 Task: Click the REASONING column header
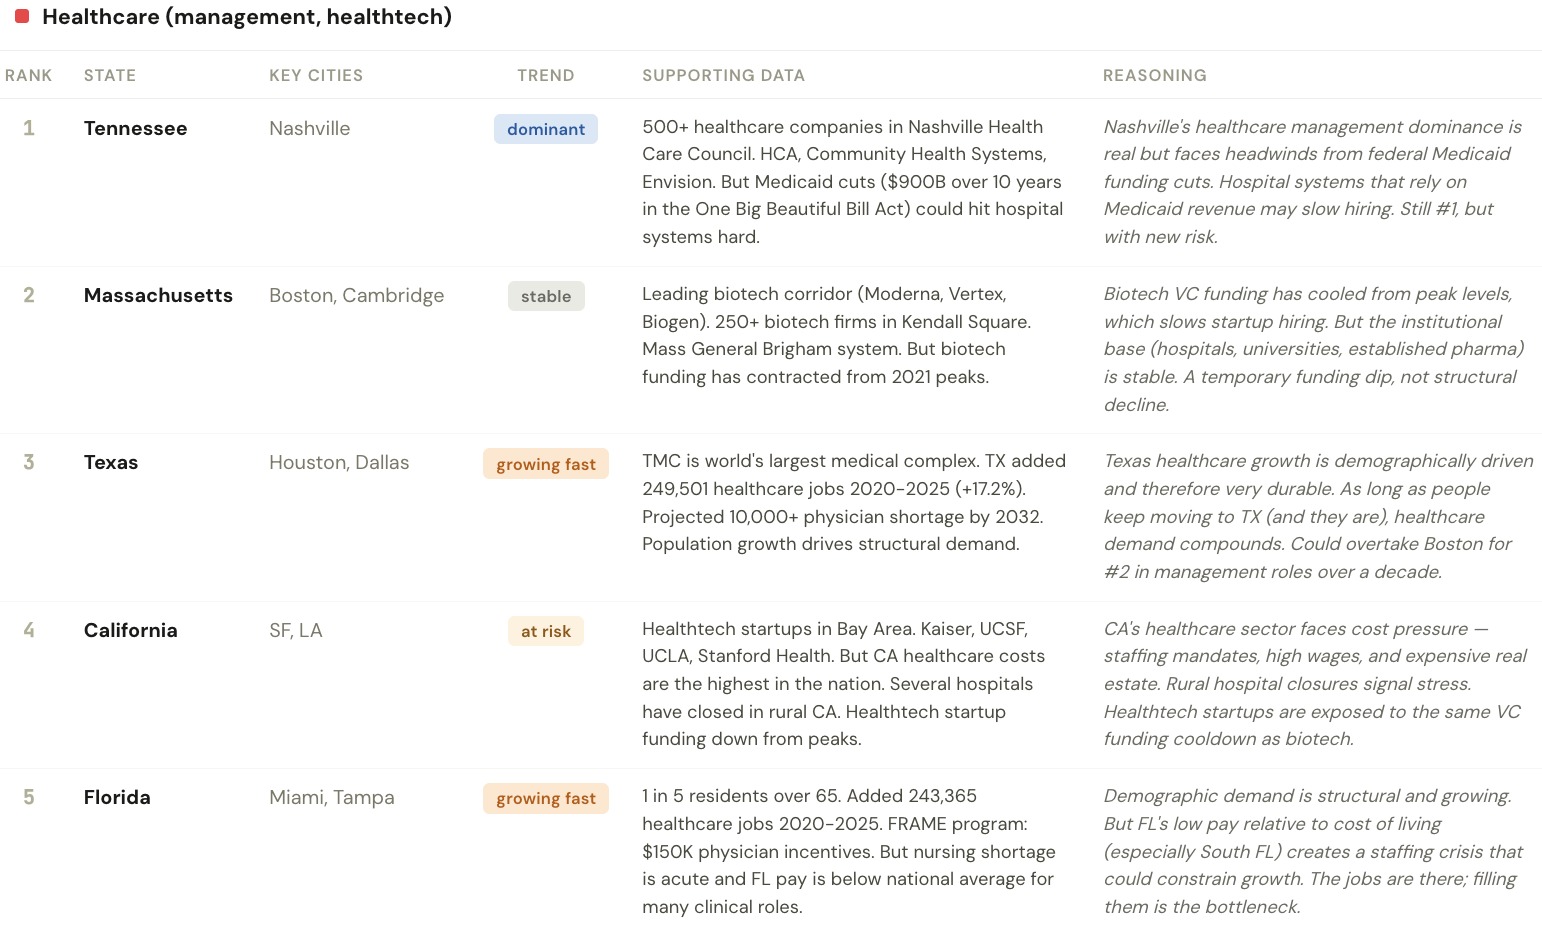pyautogui.click(x=1154, y=75)
